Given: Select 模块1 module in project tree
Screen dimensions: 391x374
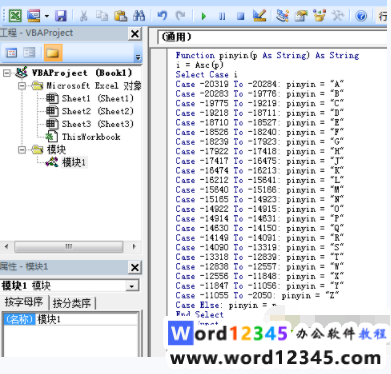Looking at the screenshot, I should click(74, 162).
